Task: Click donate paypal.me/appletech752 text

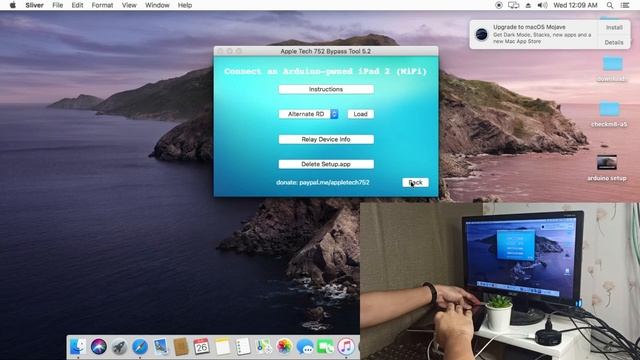Action: pyautogui.click(x=322, y=182)
